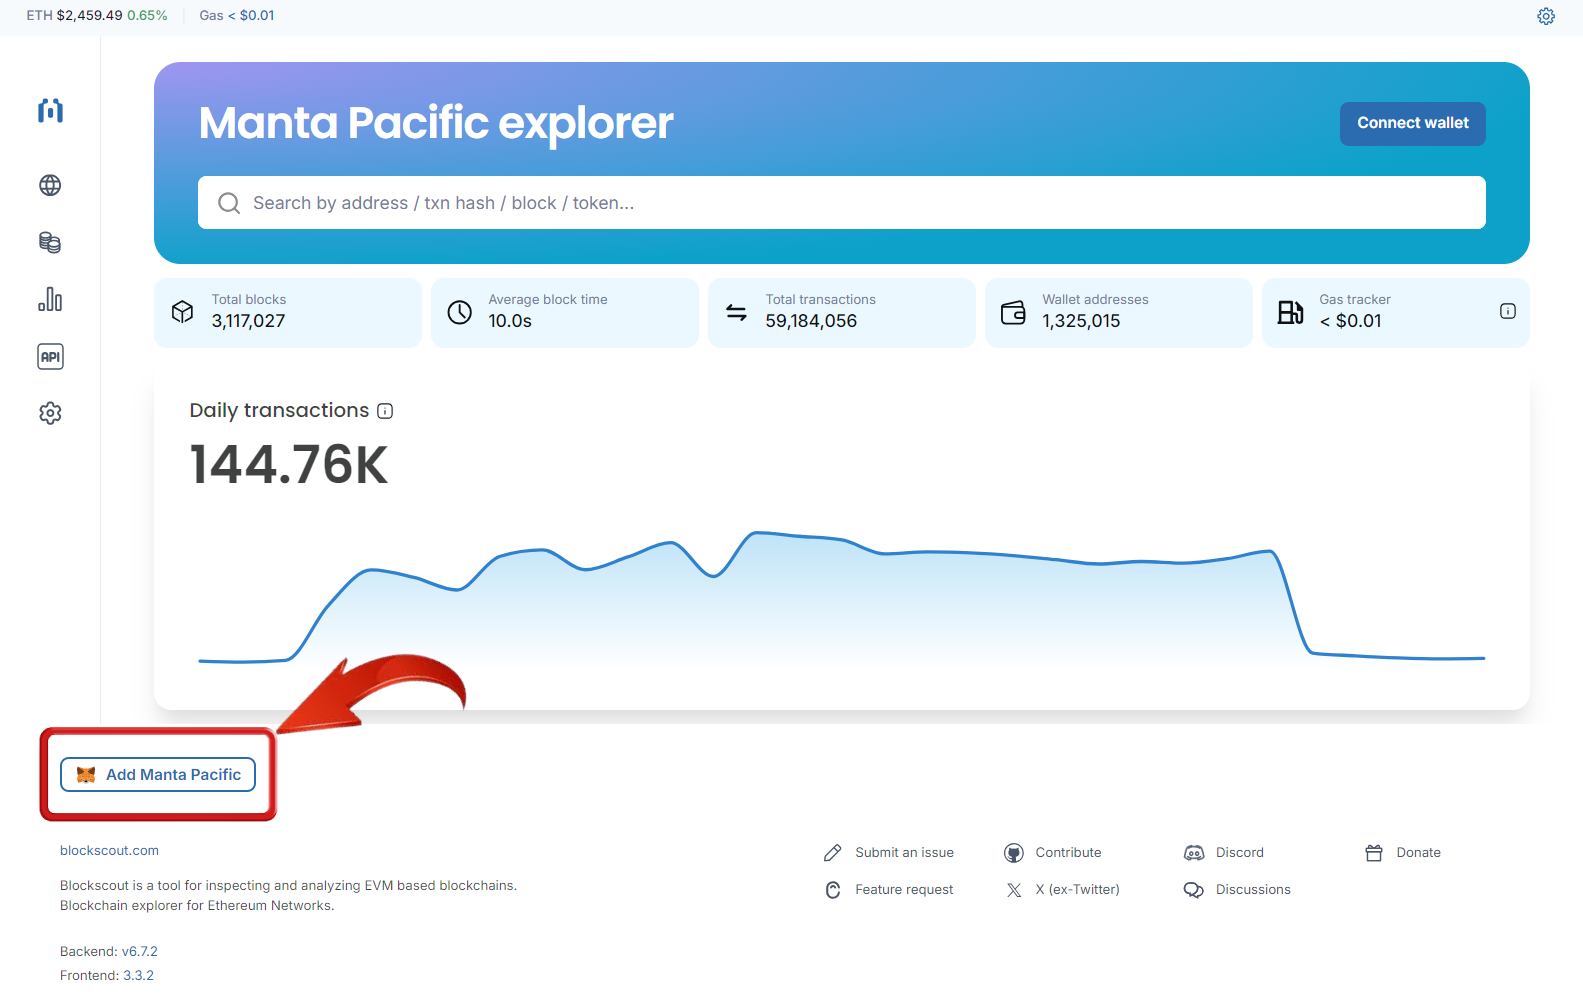
Task: Click the Daily transactions title text
Action: [279, 410]
